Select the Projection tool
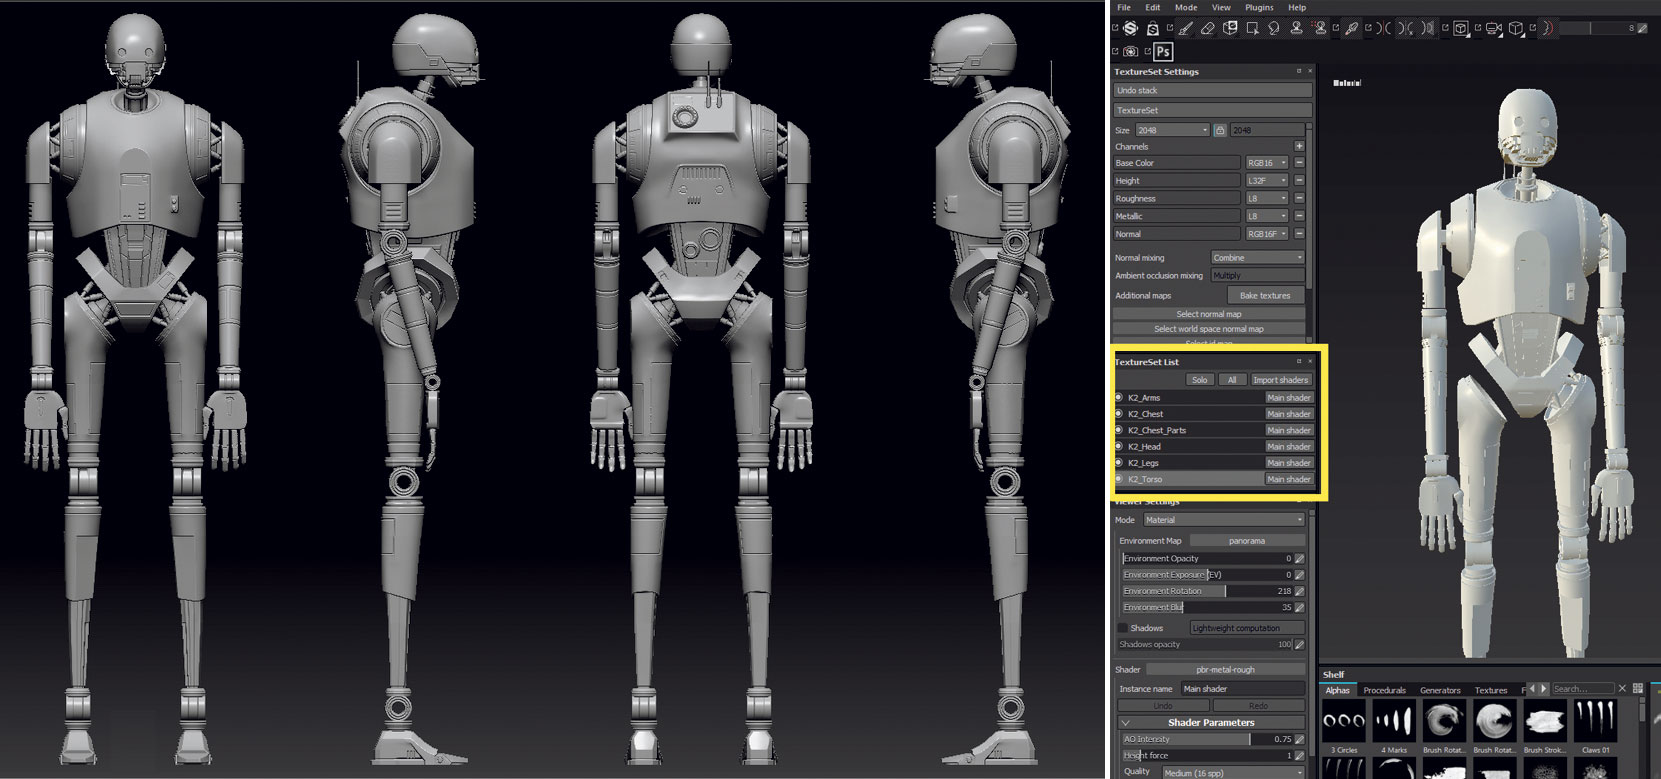The height and width of the screenshot is (779, 1661). (x=1230, y=28)
